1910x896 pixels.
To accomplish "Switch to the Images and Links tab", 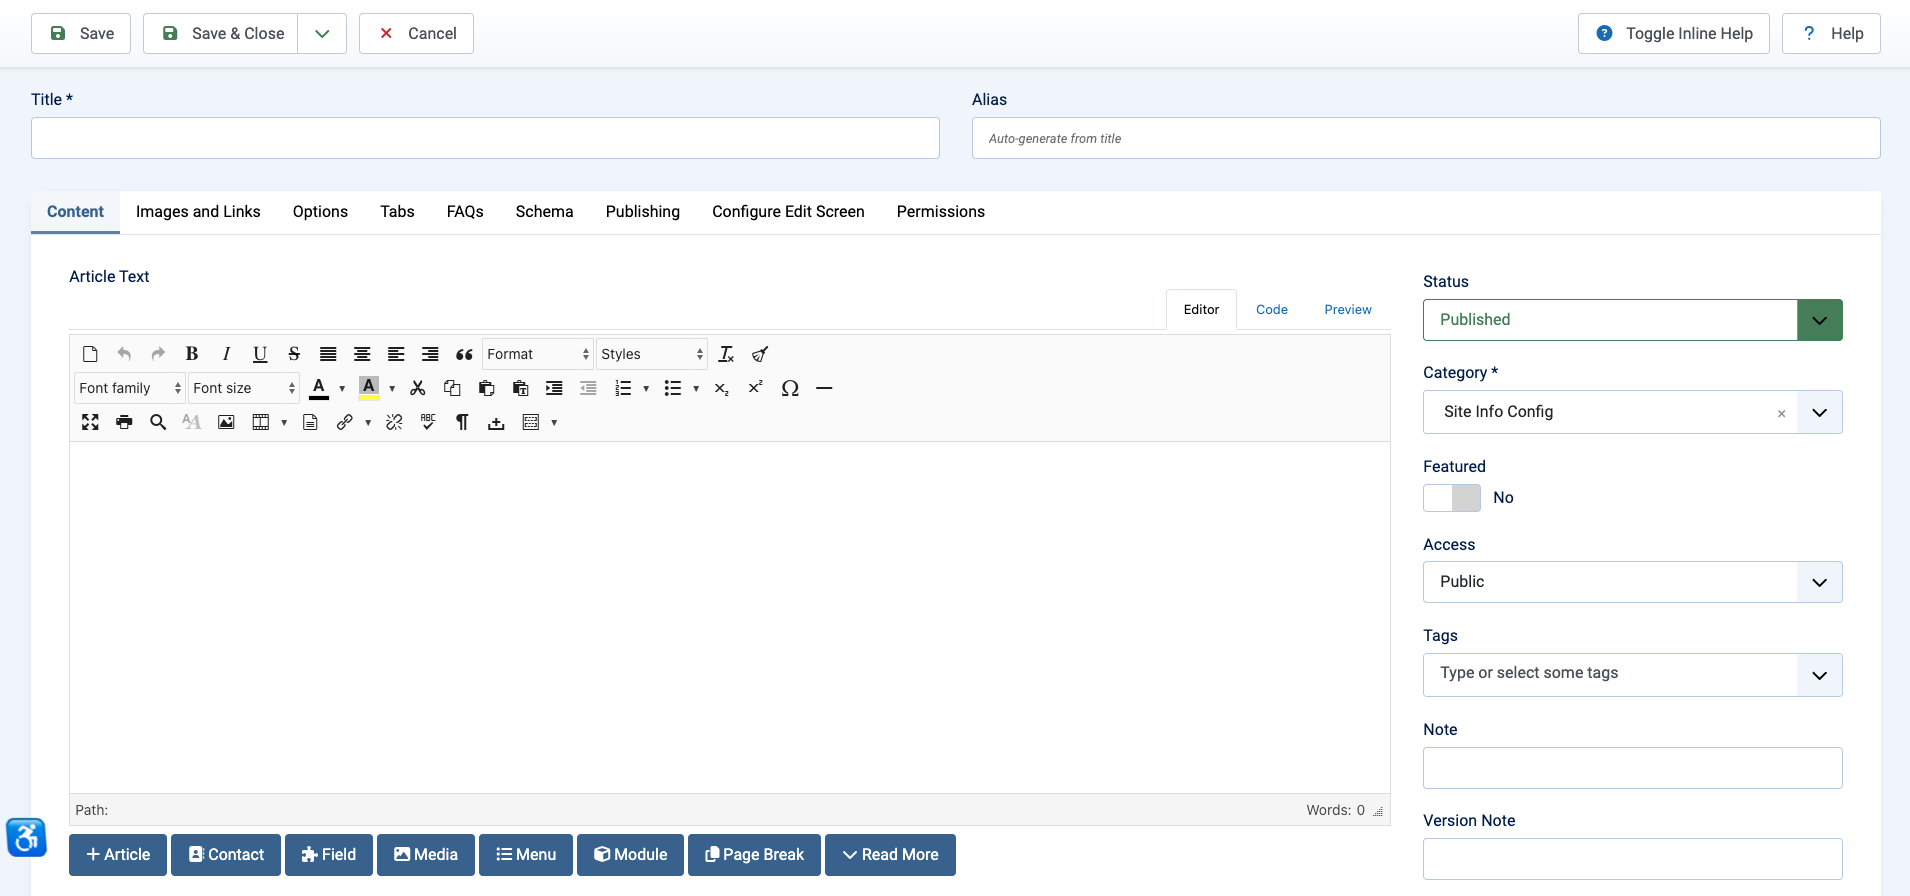I will click(198, 212).
